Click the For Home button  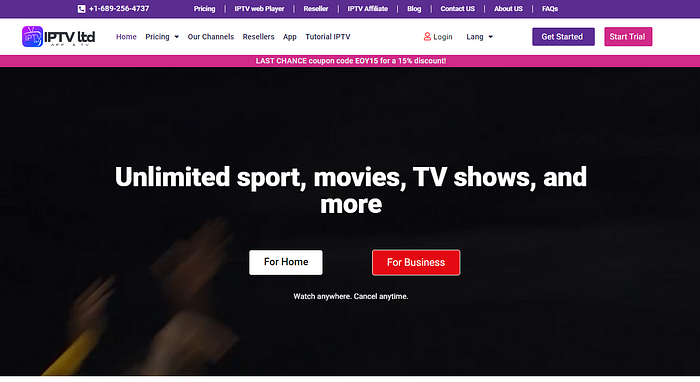tap(286, 262)
